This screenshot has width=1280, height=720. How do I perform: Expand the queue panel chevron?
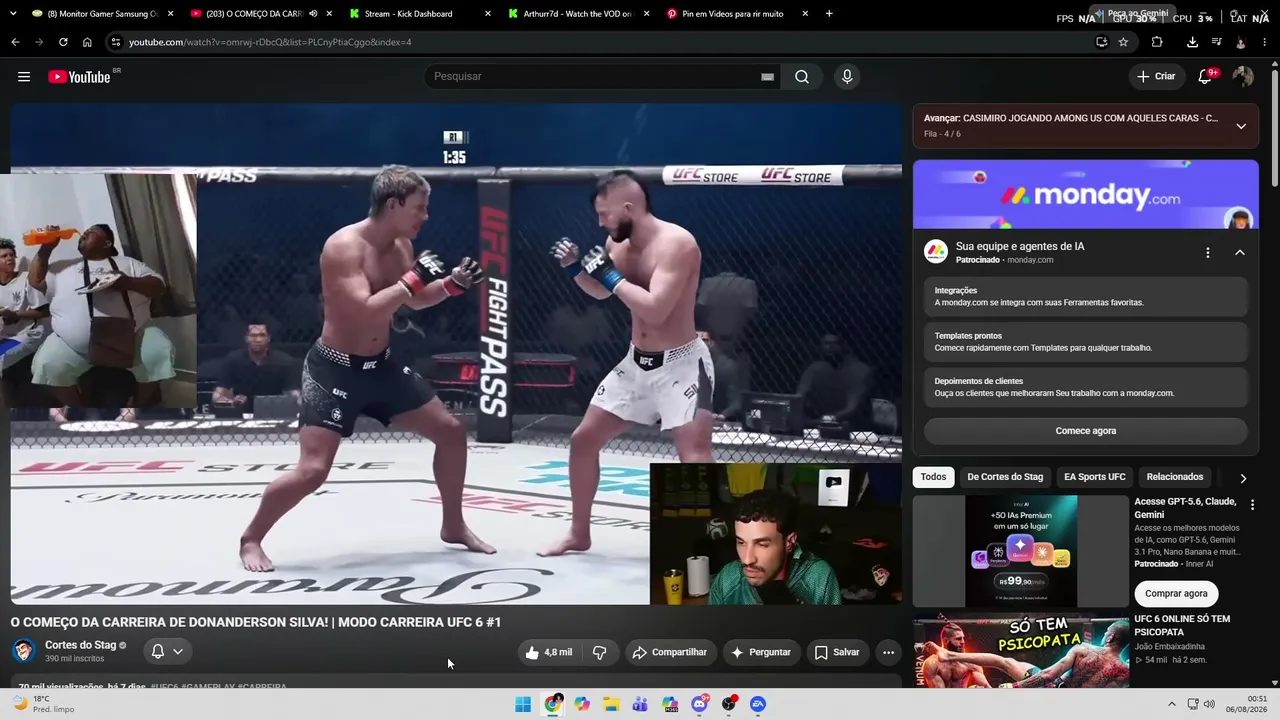pos(1241,126)
